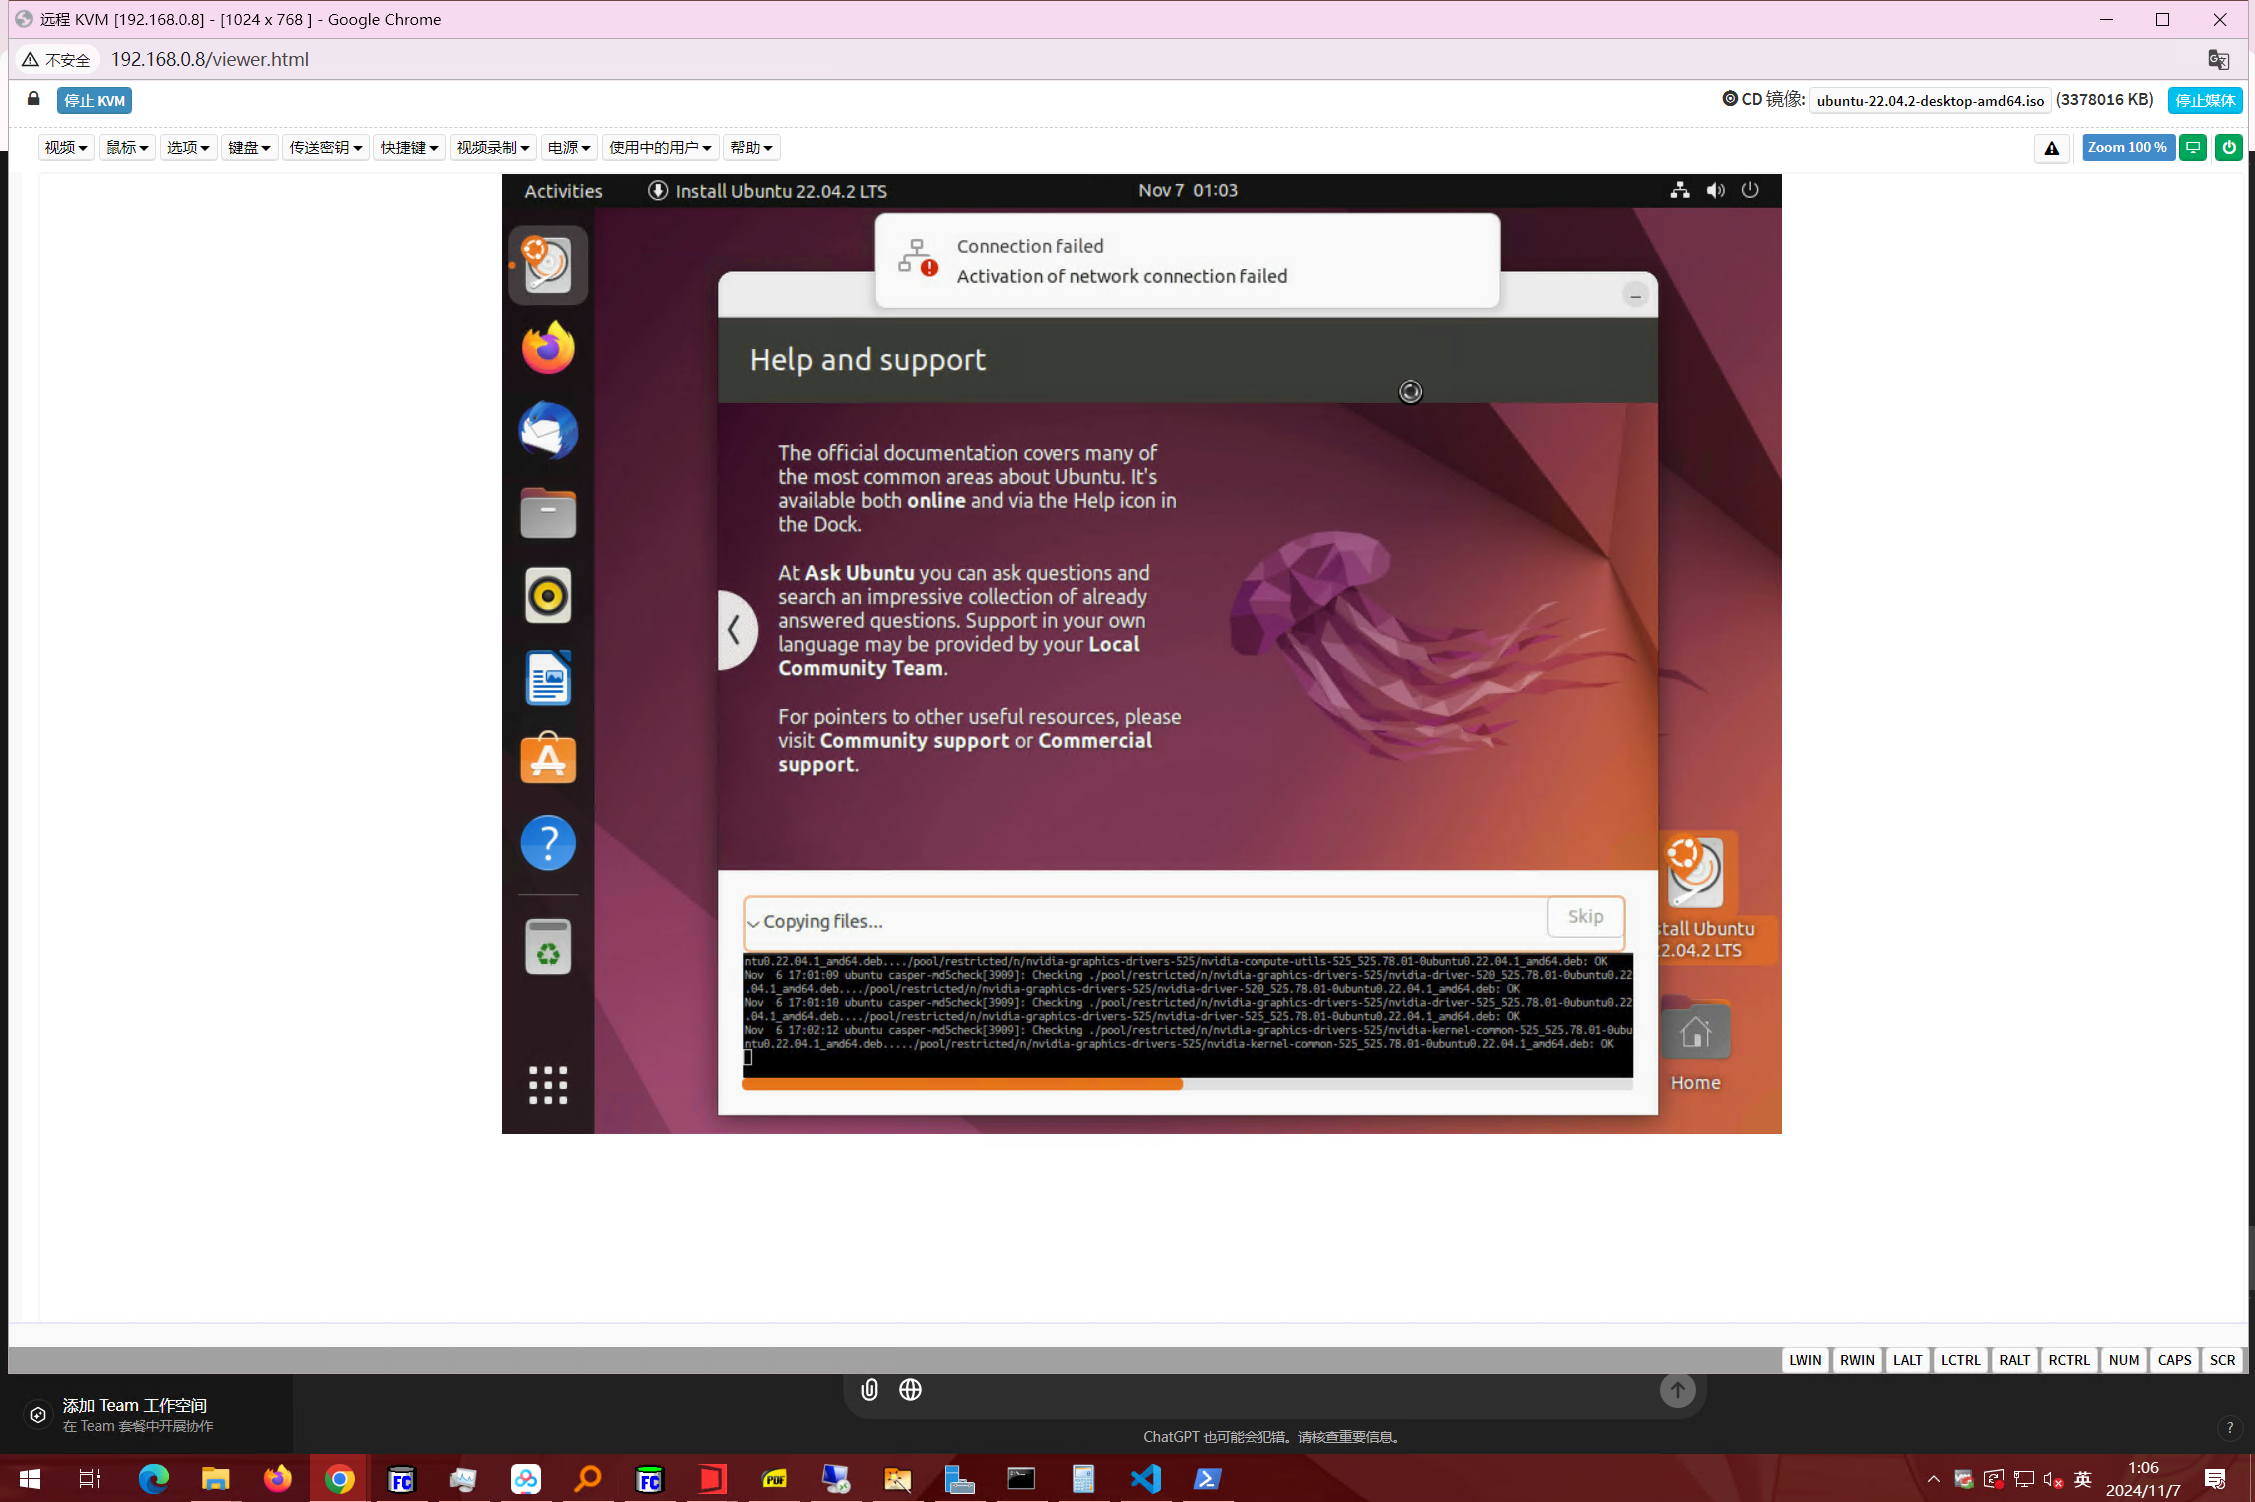Viewport: 2255px width, 1502px height.
Task: Collapse the Copying files details chevron
Action: click(x=753, y=923)
